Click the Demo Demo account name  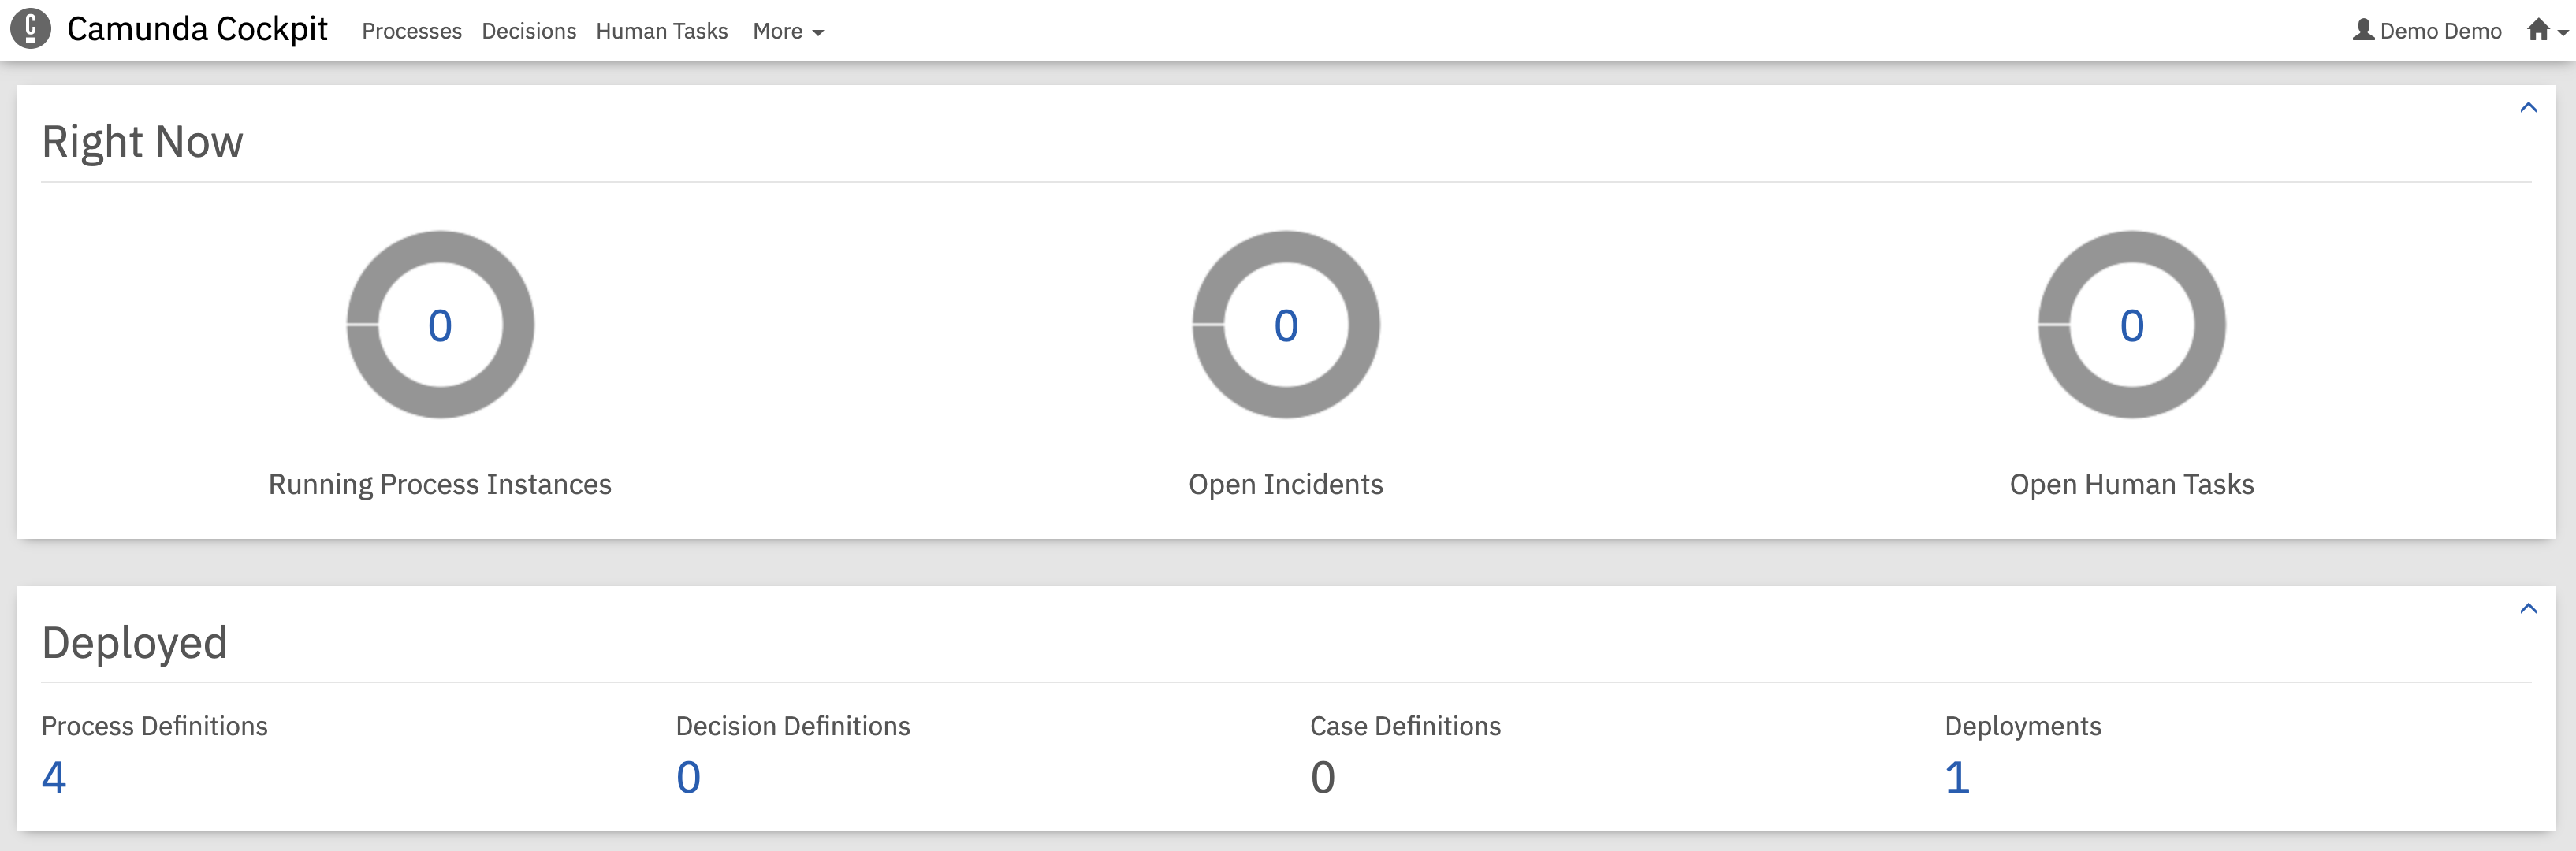click(2440, 32)
